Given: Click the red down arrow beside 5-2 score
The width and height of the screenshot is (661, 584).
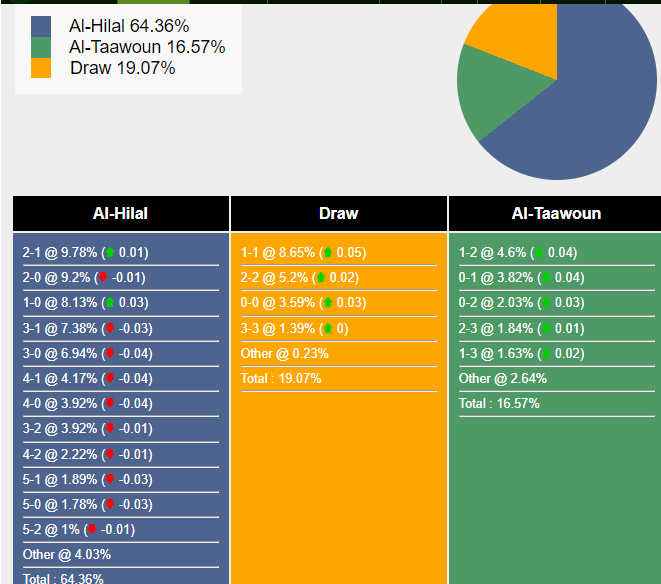Looking at the screenshot, I should [92, 530].
